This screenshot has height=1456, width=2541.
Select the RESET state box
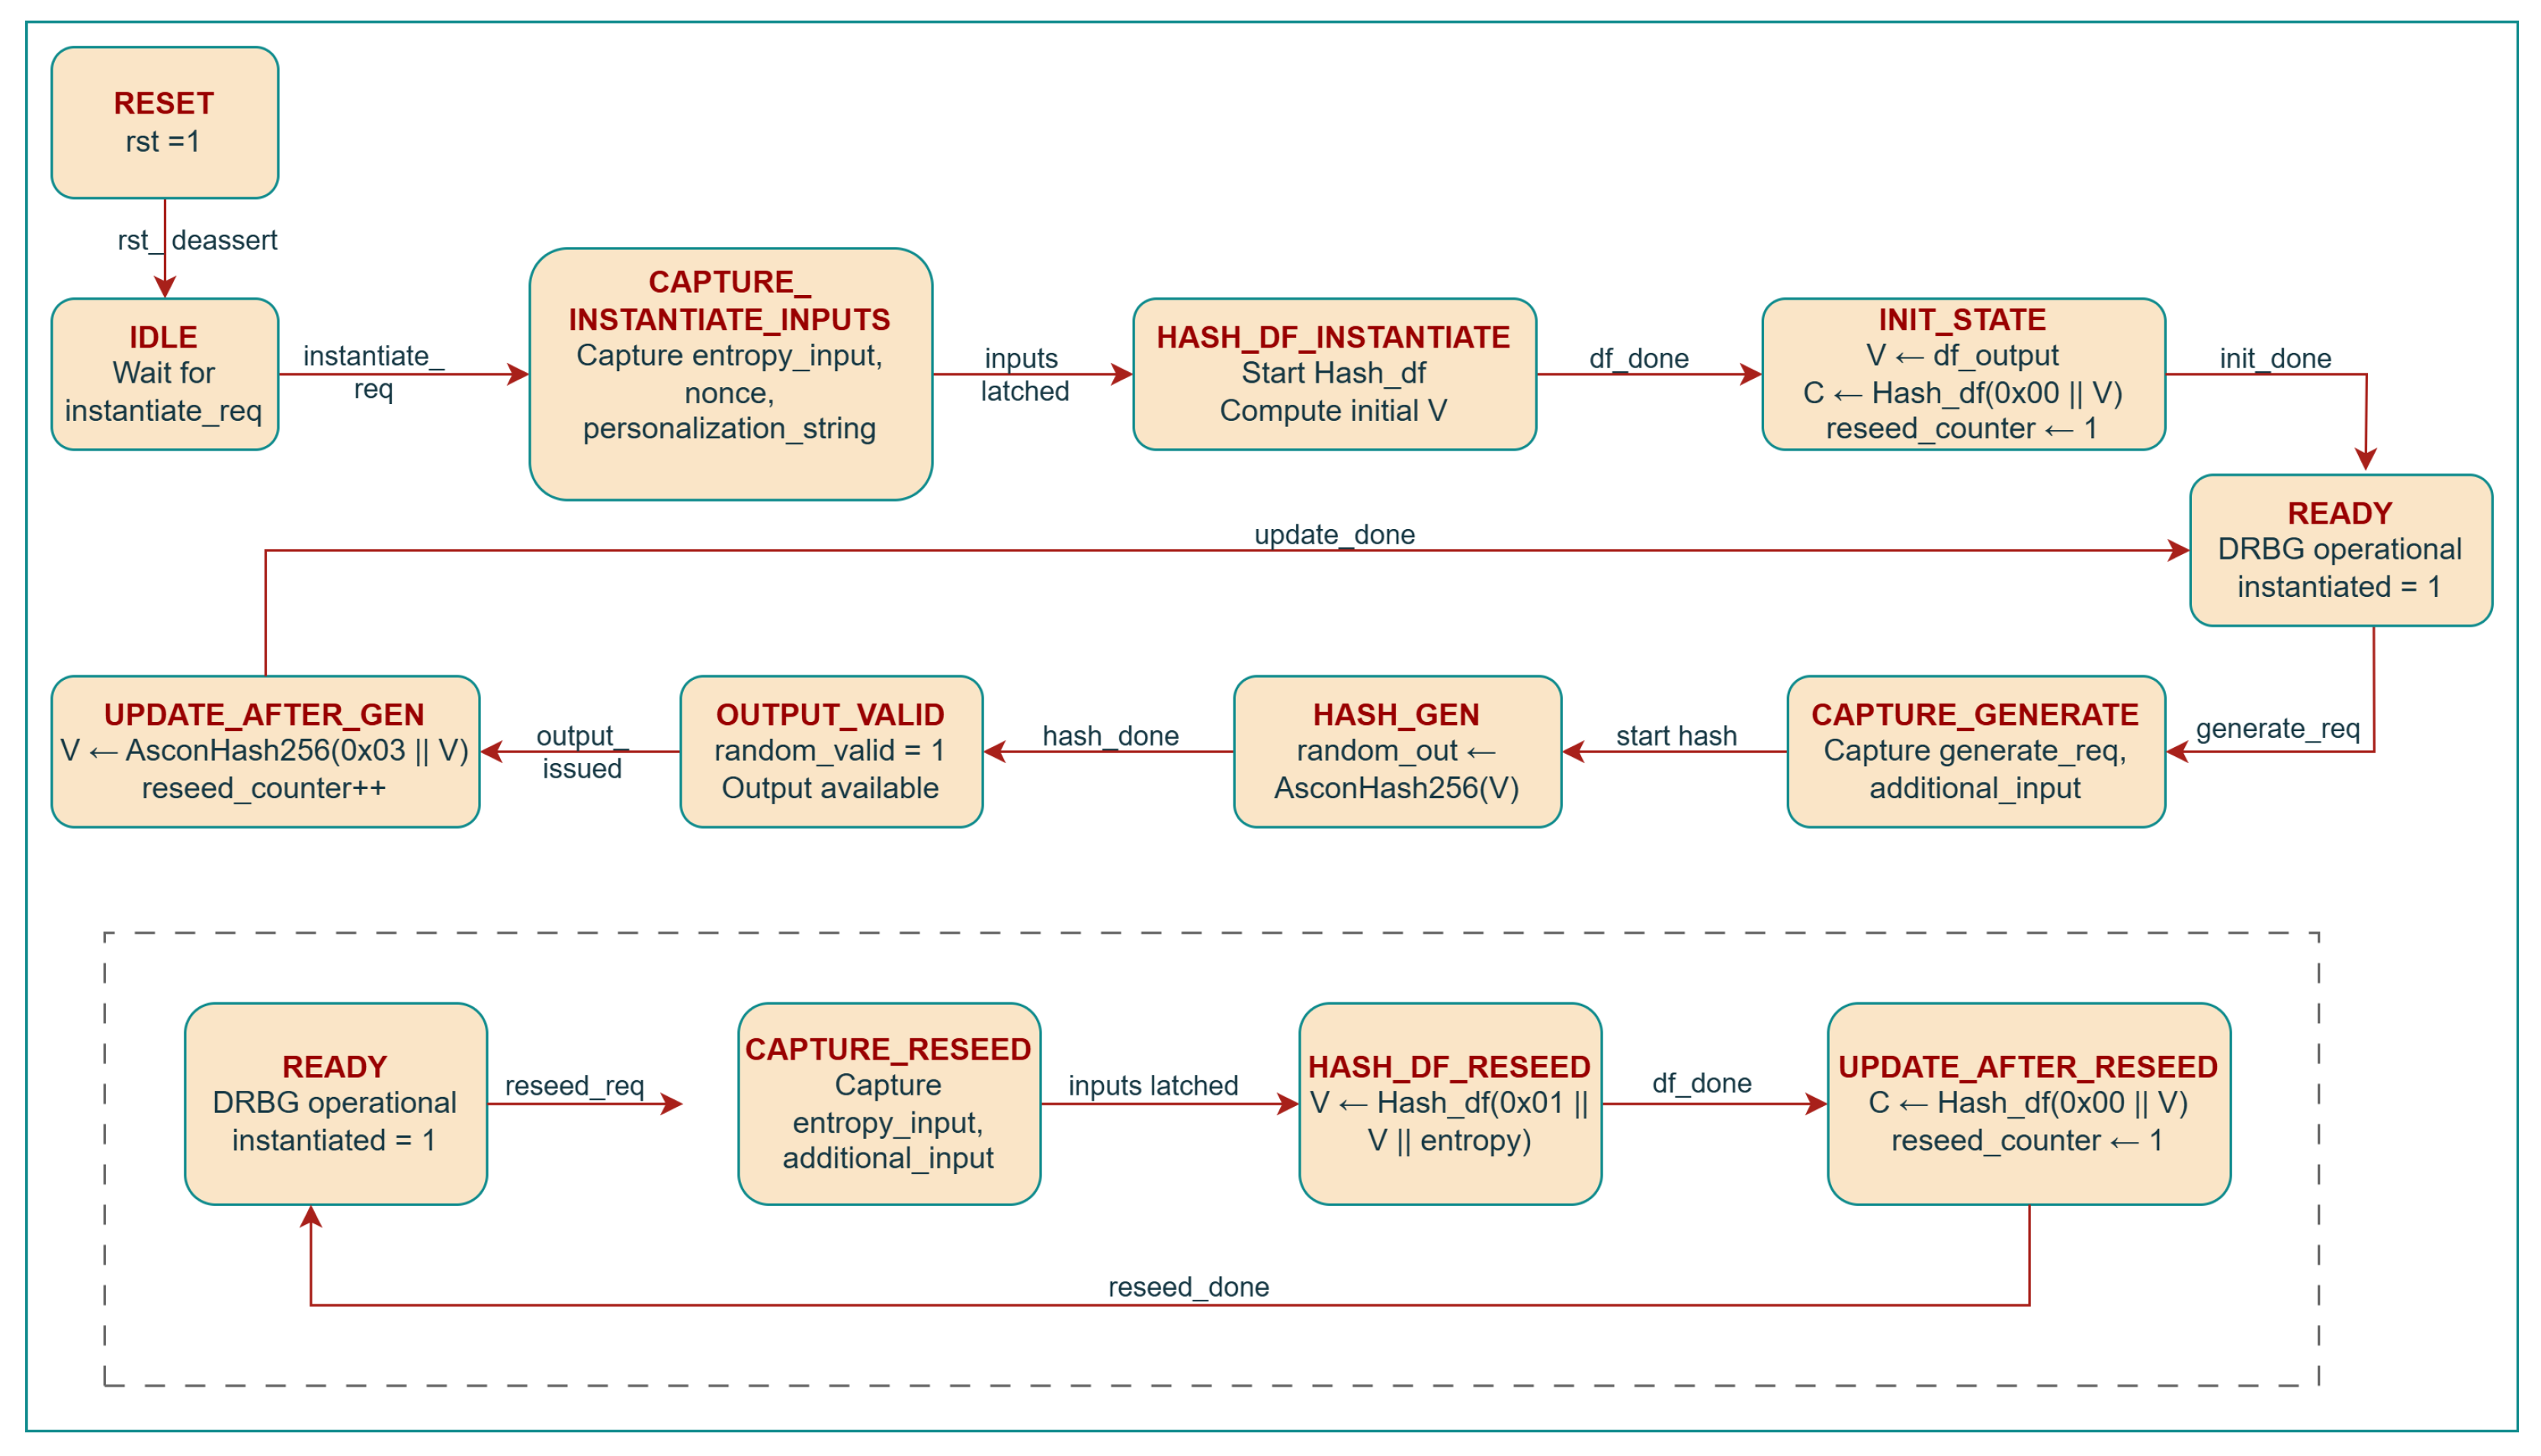(165, 122)
